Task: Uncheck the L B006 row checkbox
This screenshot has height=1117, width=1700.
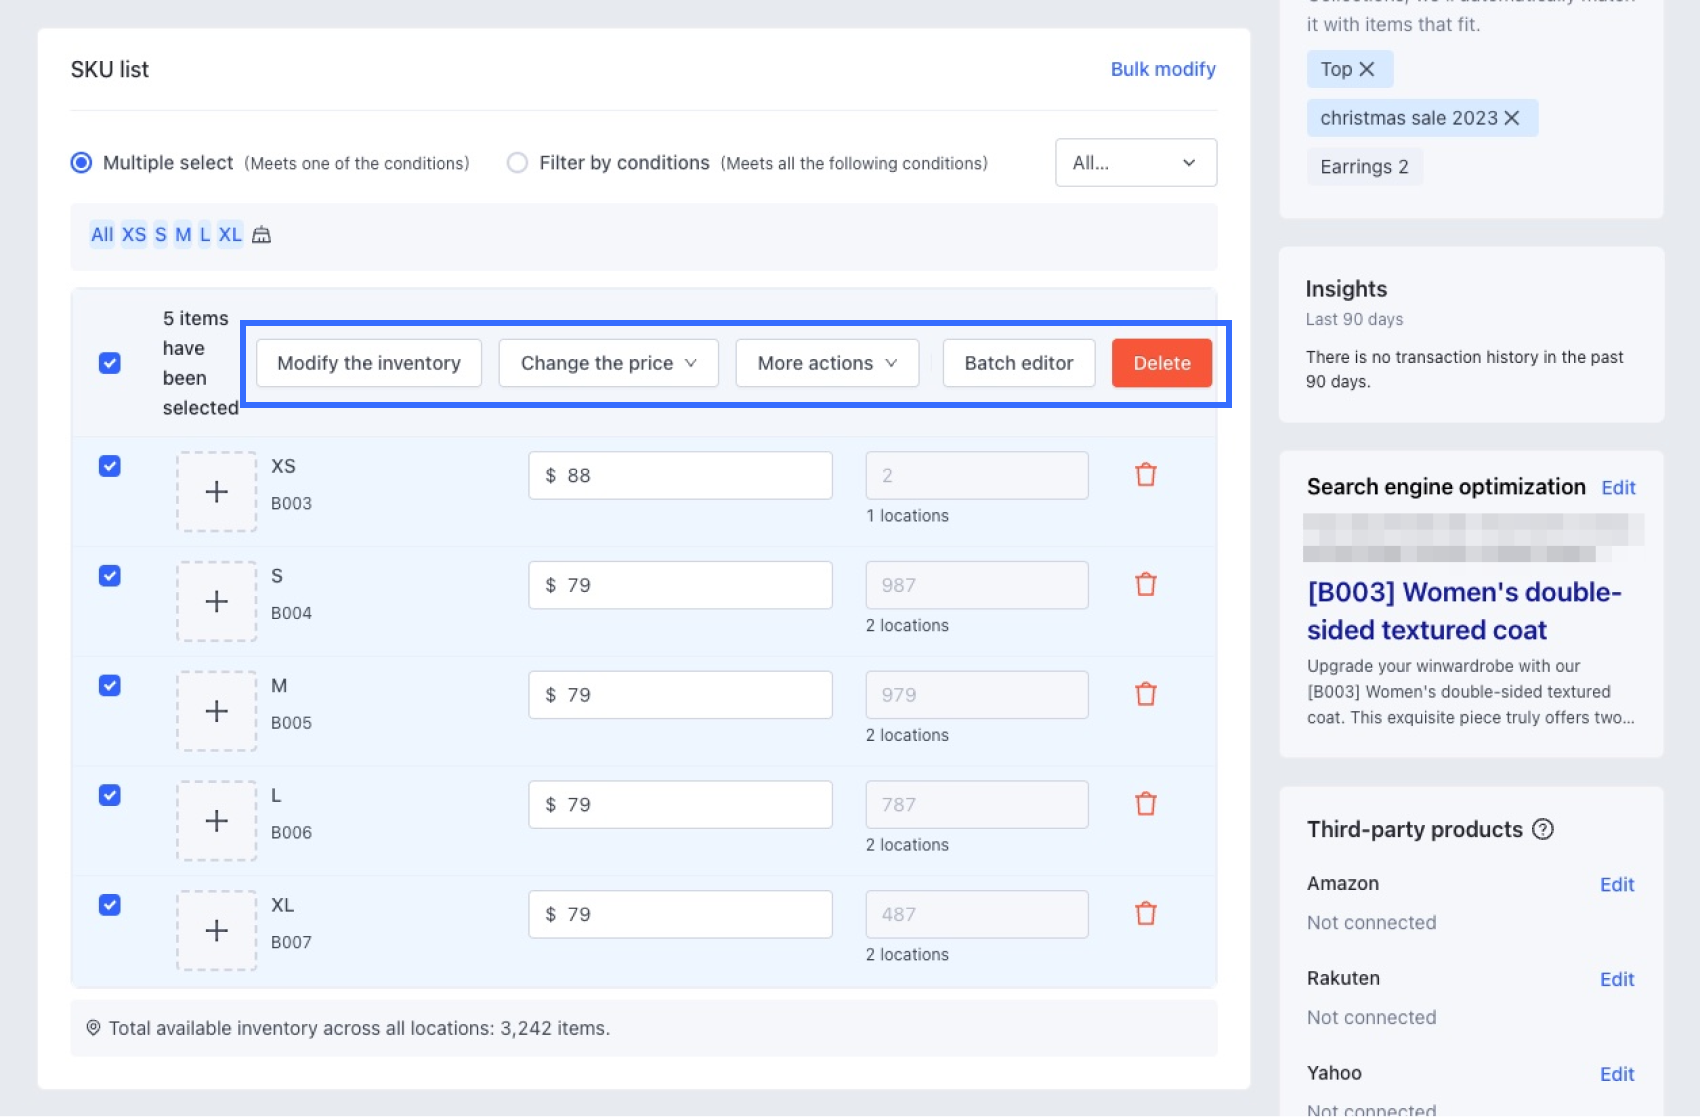Action: 110,795
